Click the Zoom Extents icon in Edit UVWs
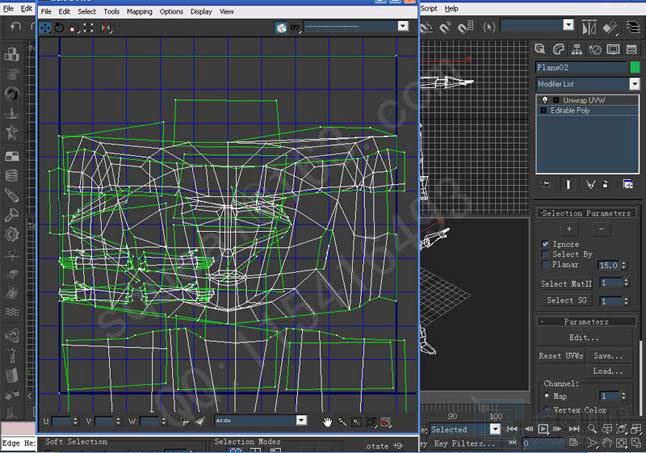Image resolution: width=646 pixels, height=453 pixels. (371, 422)
